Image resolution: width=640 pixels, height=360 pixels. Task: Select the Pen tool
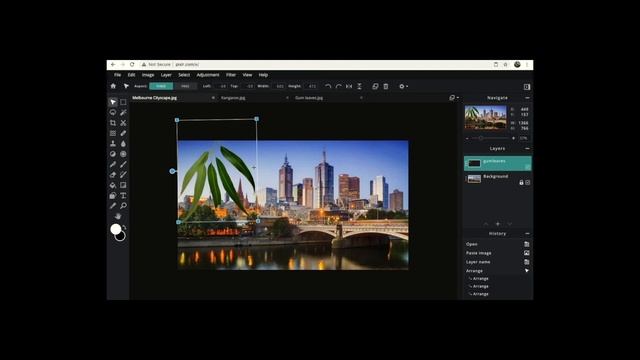tap(113, 164)
